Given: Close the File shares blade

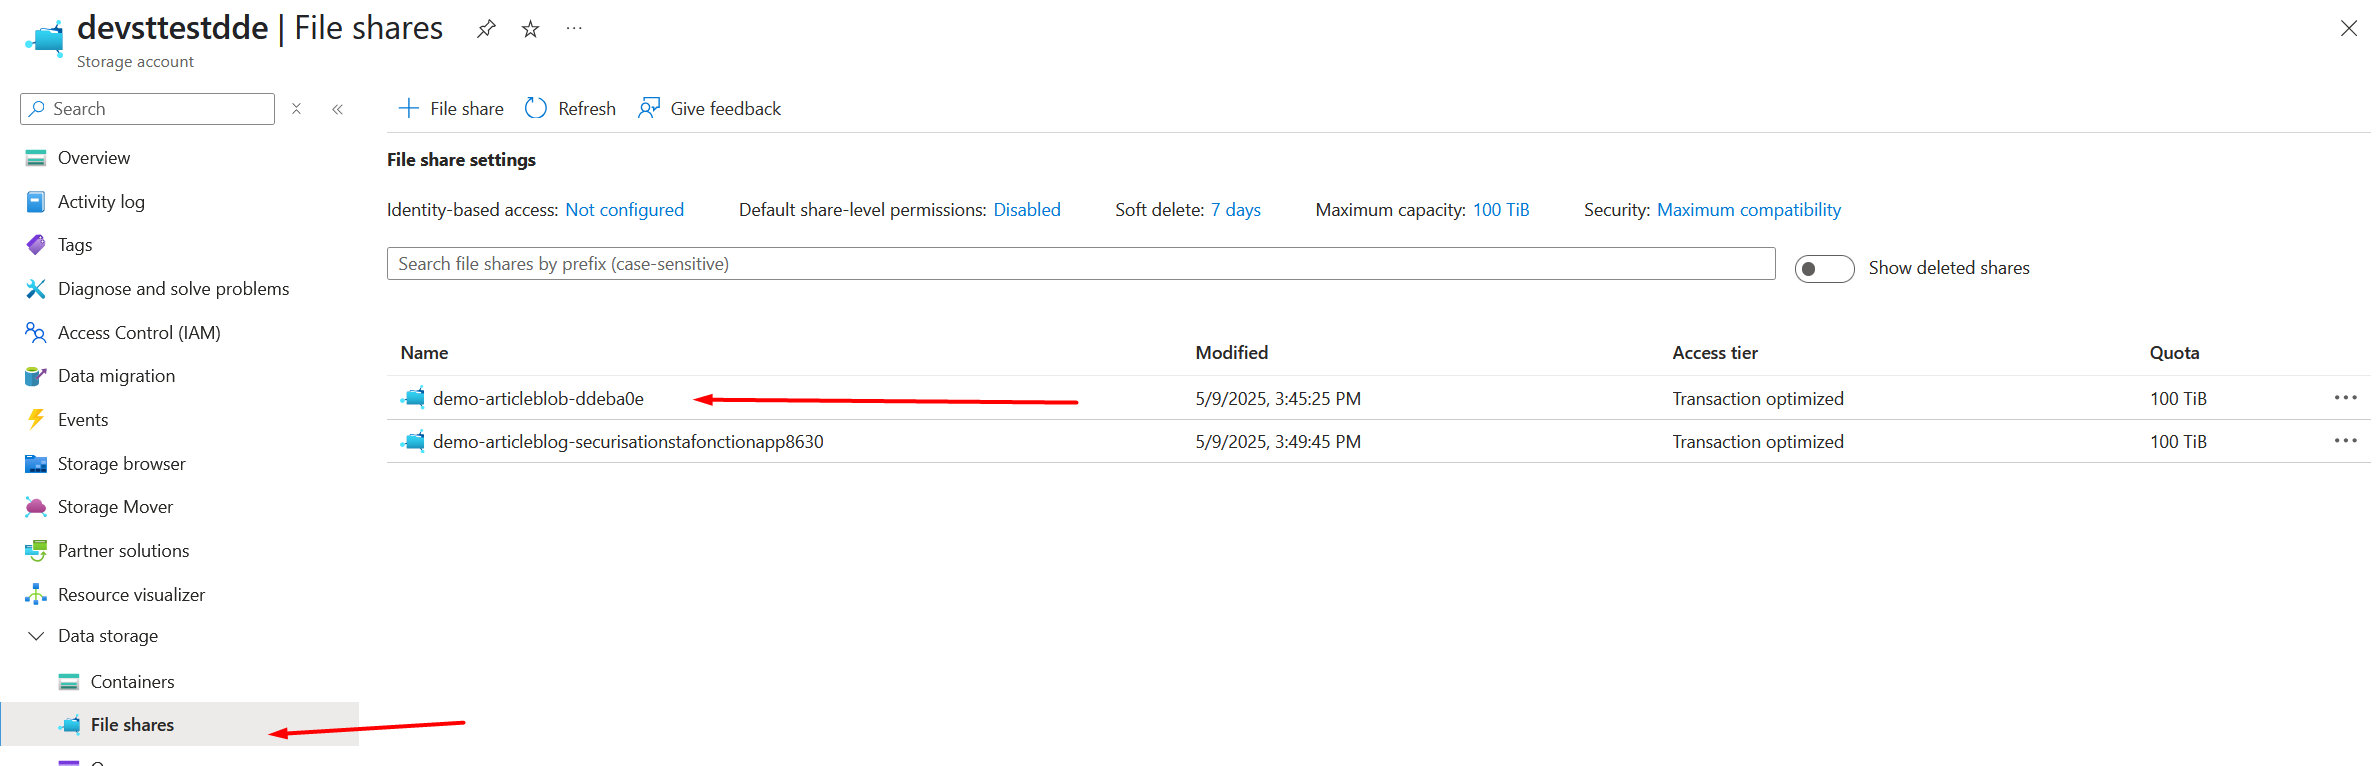Looking at the screenshot, I should pyautogui.click(x=2349, y=28).
